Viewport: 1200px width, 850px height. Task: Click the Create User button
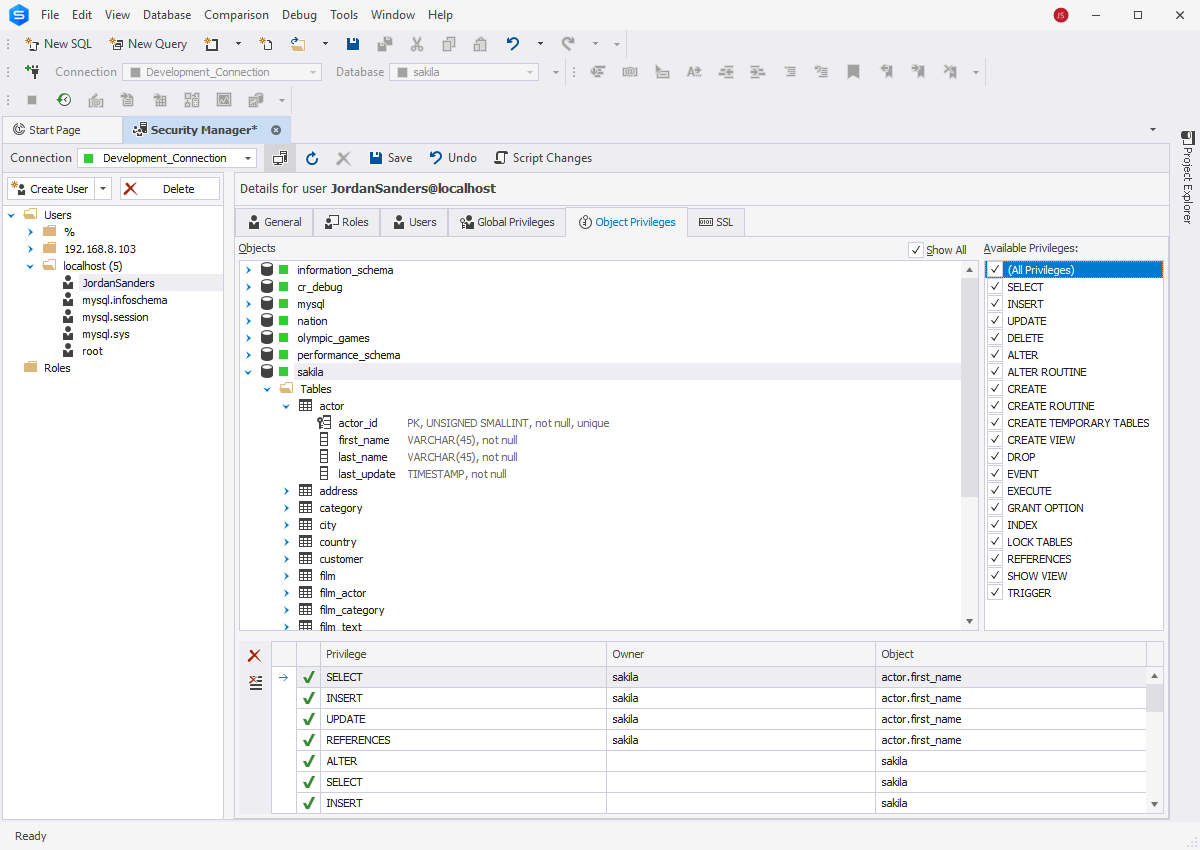click(50, 189)
